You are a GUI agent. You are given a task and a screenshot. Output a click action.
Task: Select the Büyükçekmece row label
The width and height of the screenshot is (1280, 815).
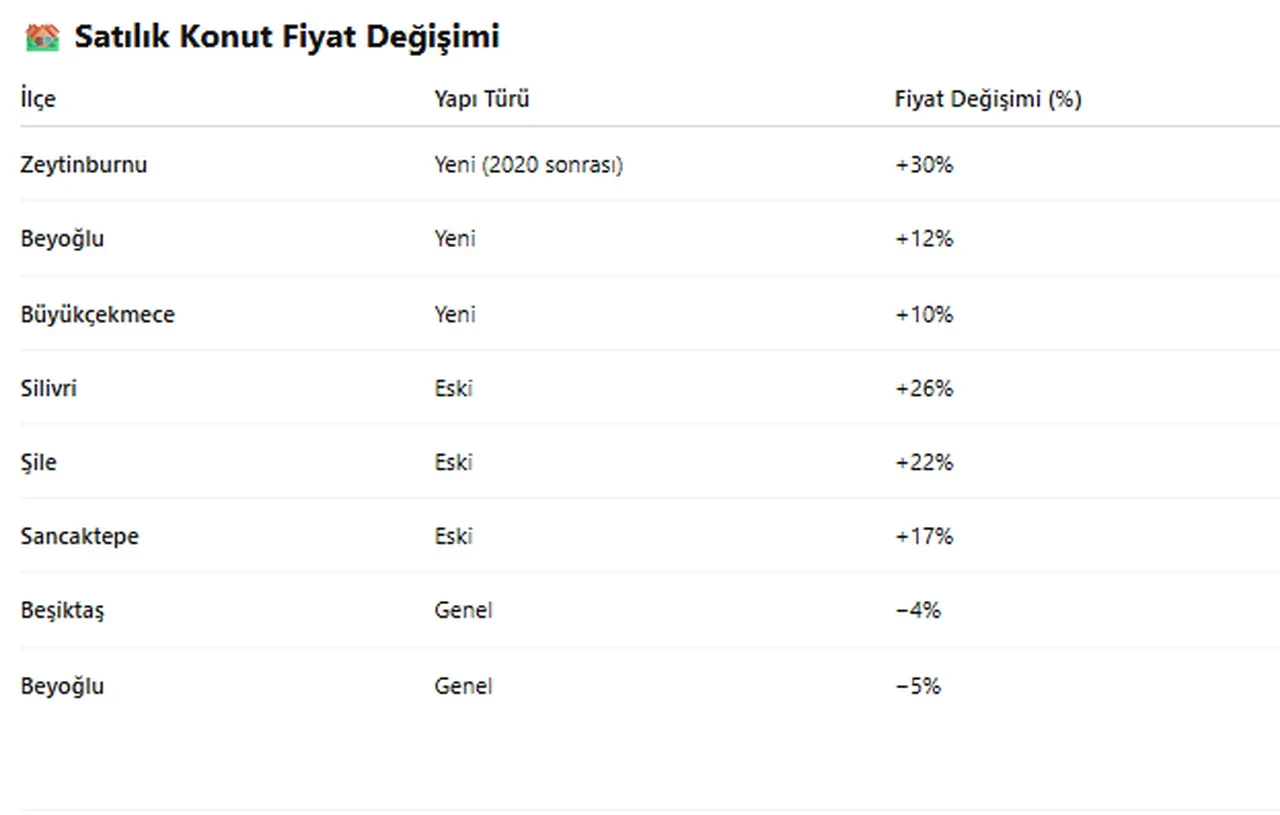[x=97, y=314]
